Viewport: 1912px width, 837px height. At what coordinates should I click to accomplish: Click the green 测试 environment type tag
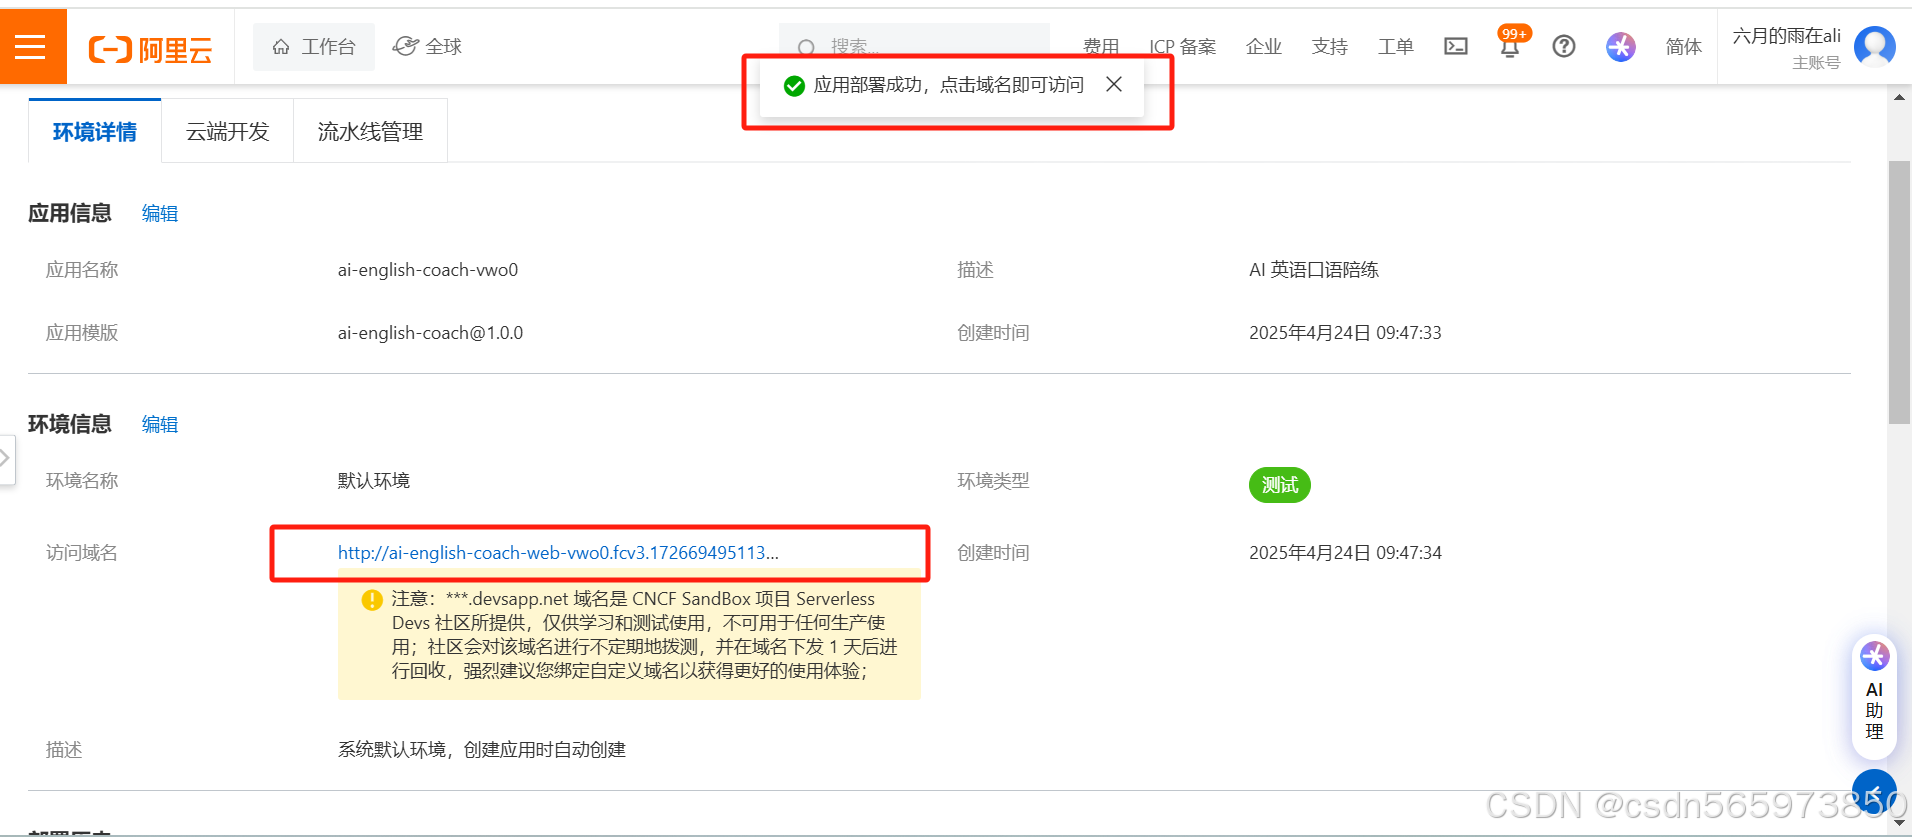coord(1280,485)
